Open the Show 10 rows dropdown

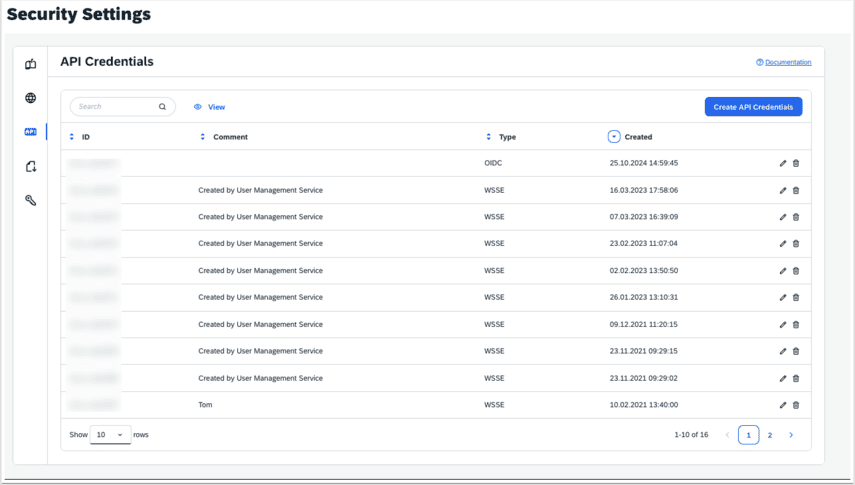tap(110, 435)
